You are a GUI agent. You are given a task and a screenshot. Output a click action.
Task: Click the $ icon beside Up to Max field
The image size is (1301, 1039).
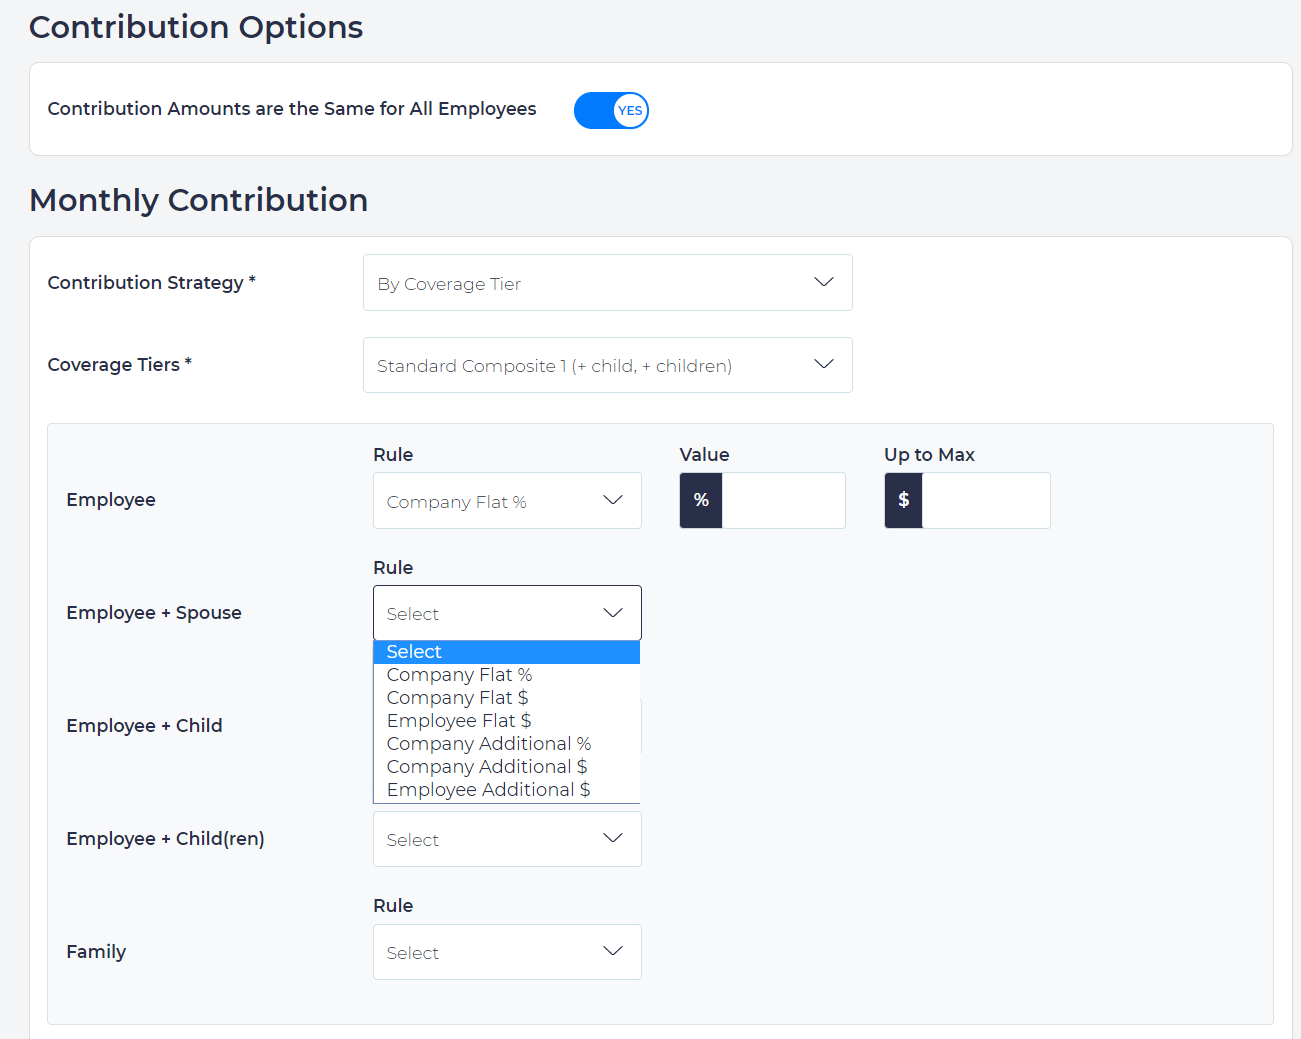(903, 500)
